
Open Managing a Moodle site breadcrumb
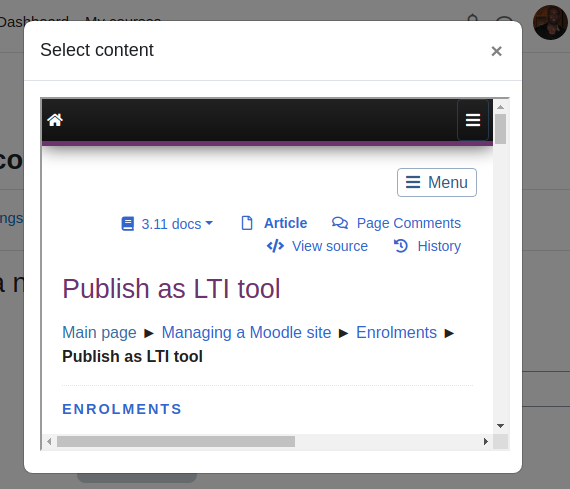coord(246,333)
